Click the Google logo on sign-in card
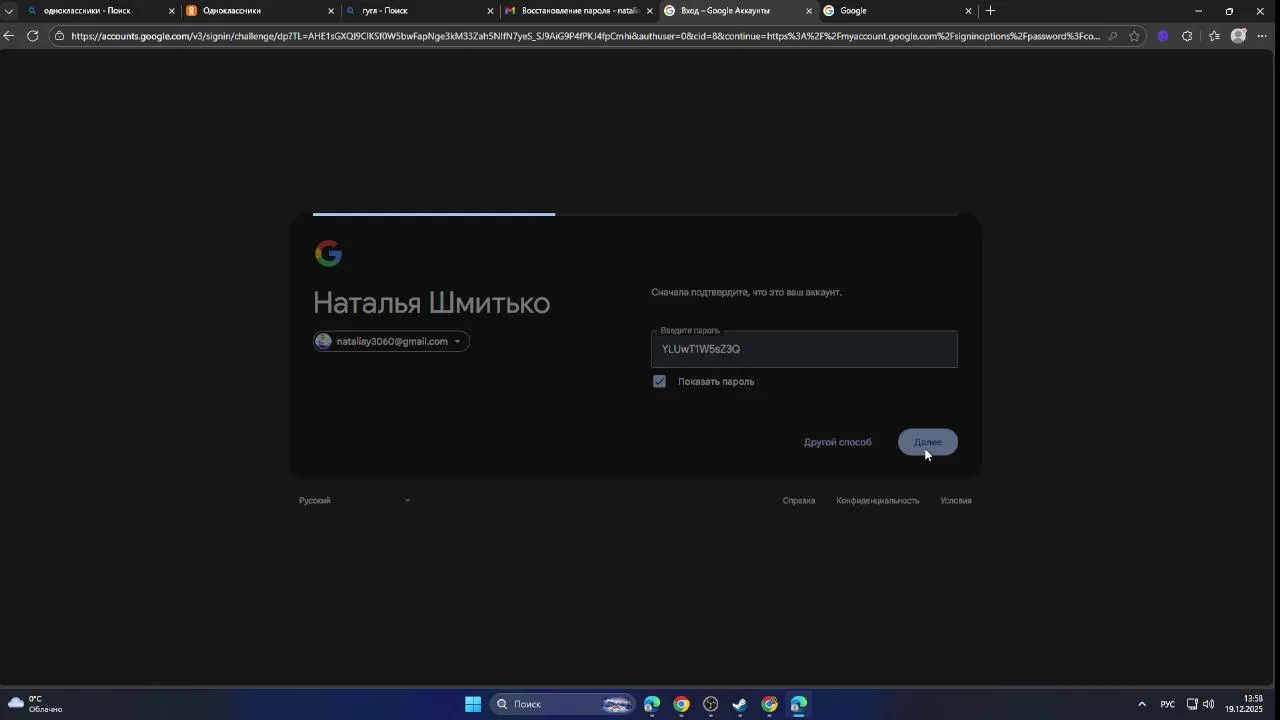This screenshot has height=720, width=1280. (328, 254)
